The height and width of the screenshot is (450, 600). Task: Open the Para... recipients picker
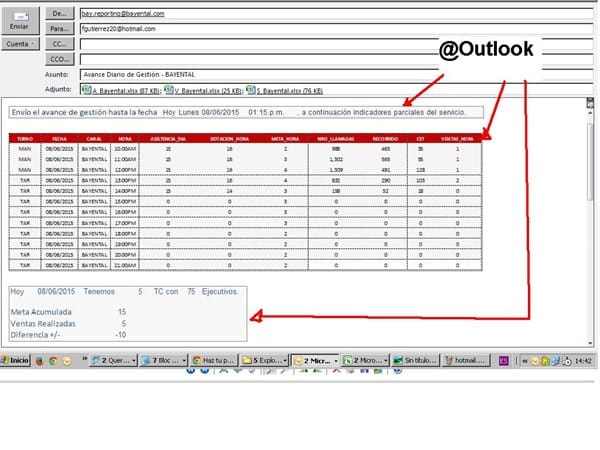60,29
